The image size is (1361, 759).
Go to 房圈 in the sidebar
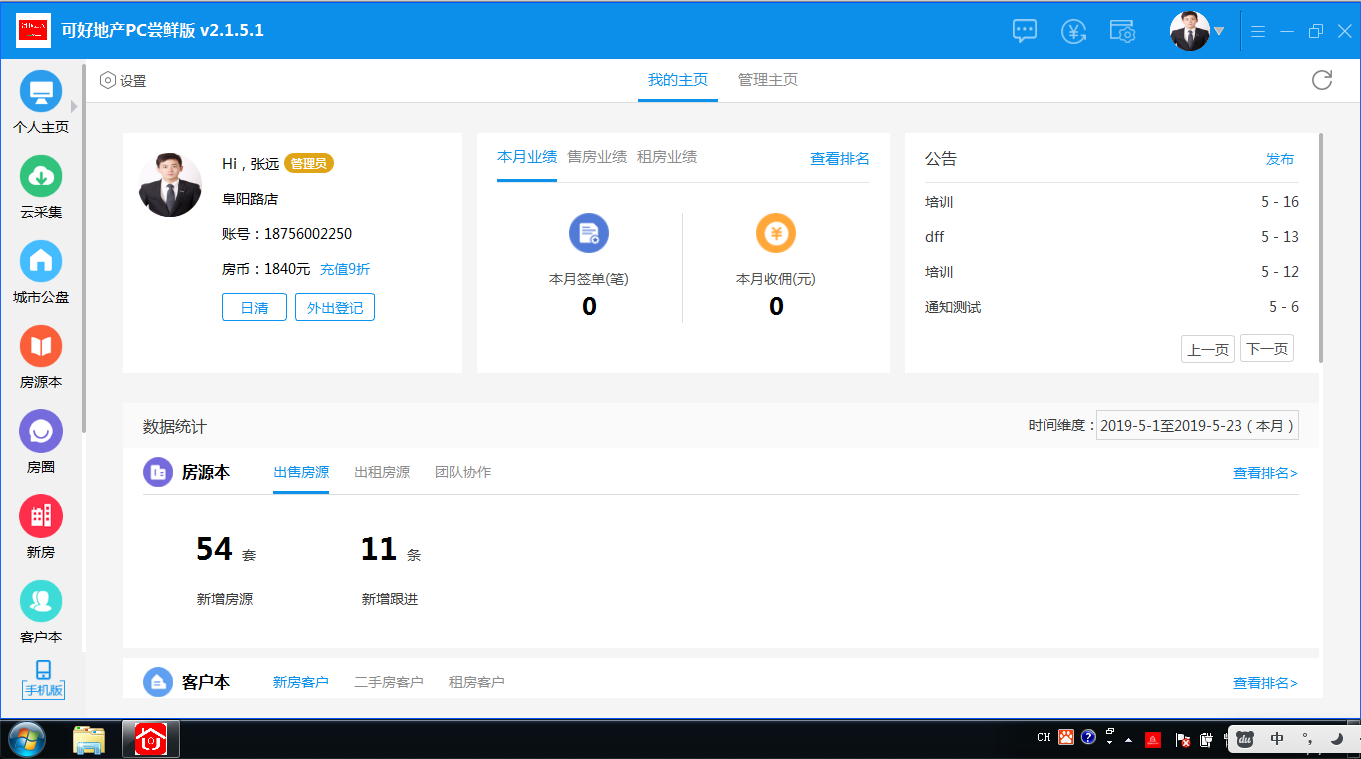41,432
